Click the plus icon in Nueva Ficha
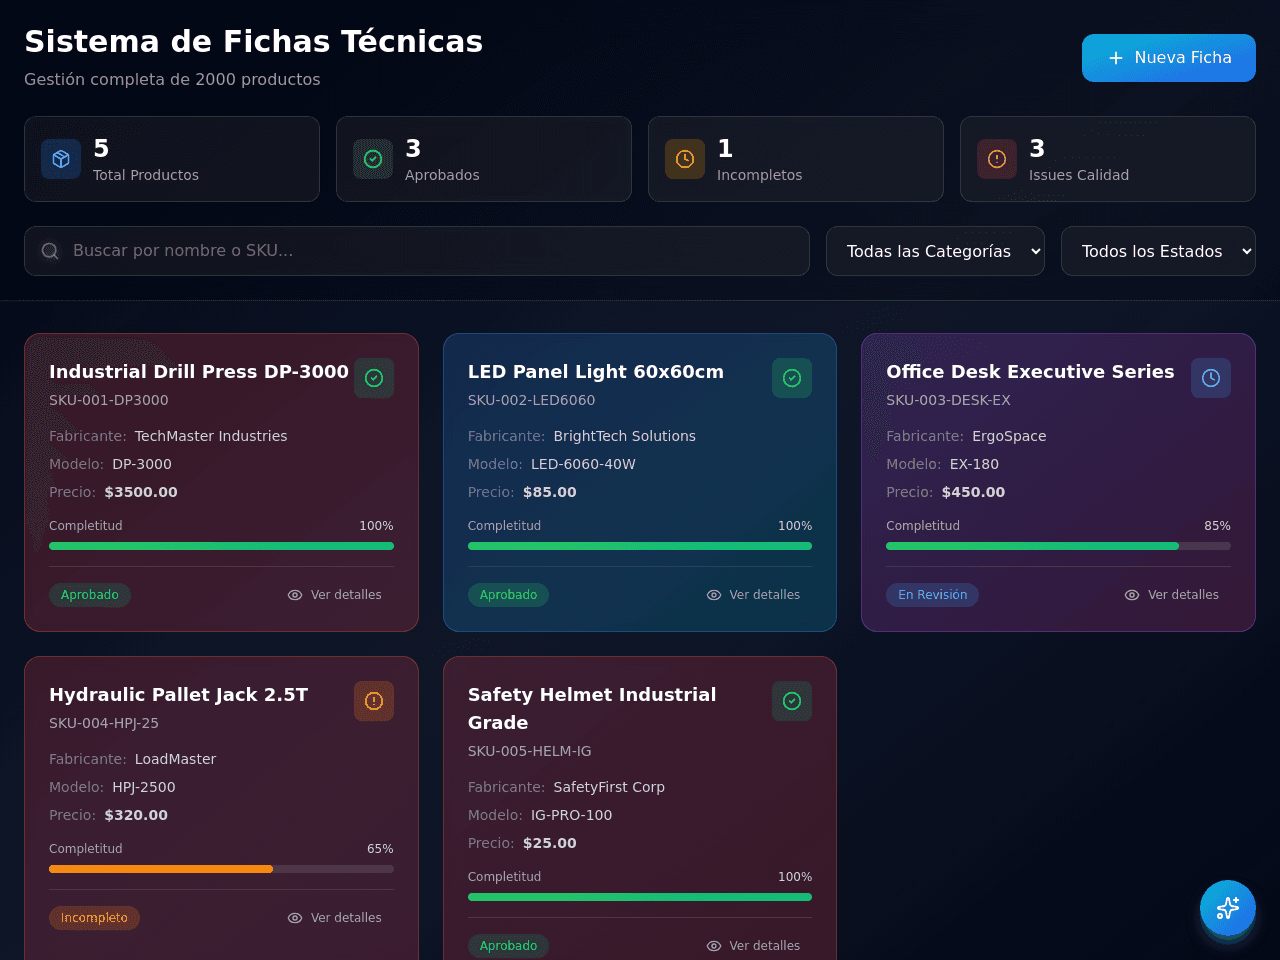Screen dimensions: 1280x960 point(1116,58)
